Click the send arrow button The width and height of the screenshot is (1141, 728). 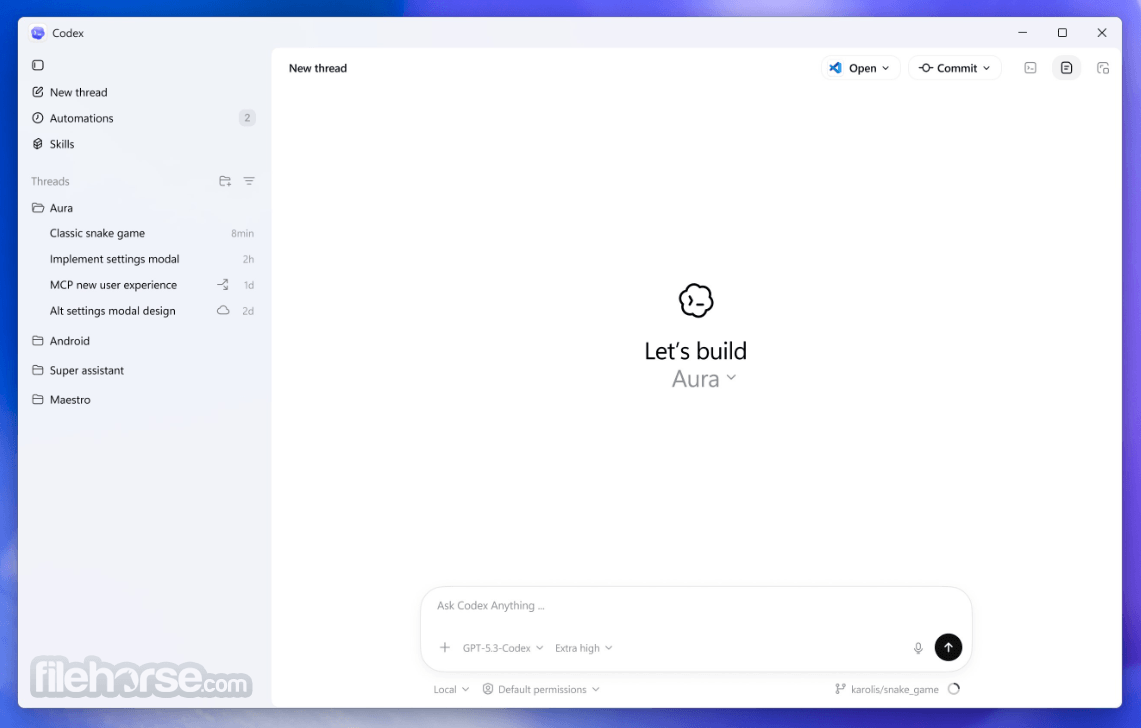tap(948, 647)
